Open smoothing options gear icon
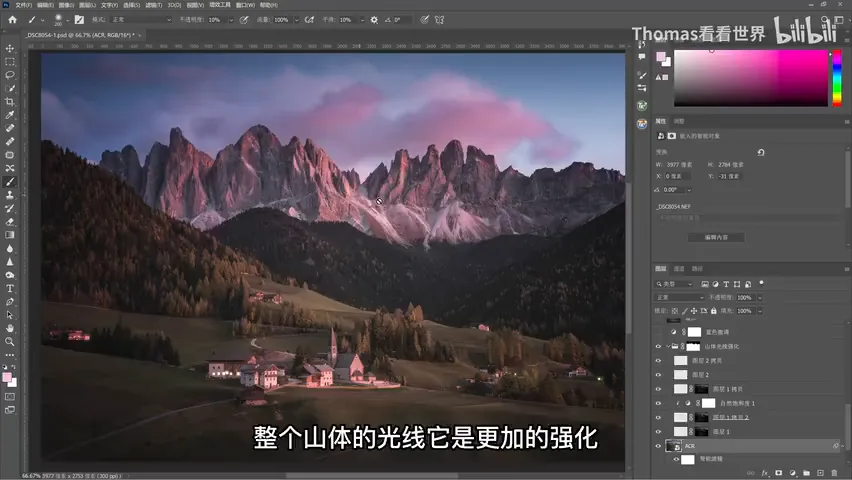The image size is (852, 480). pyautogui.click(x=374, y=20)
